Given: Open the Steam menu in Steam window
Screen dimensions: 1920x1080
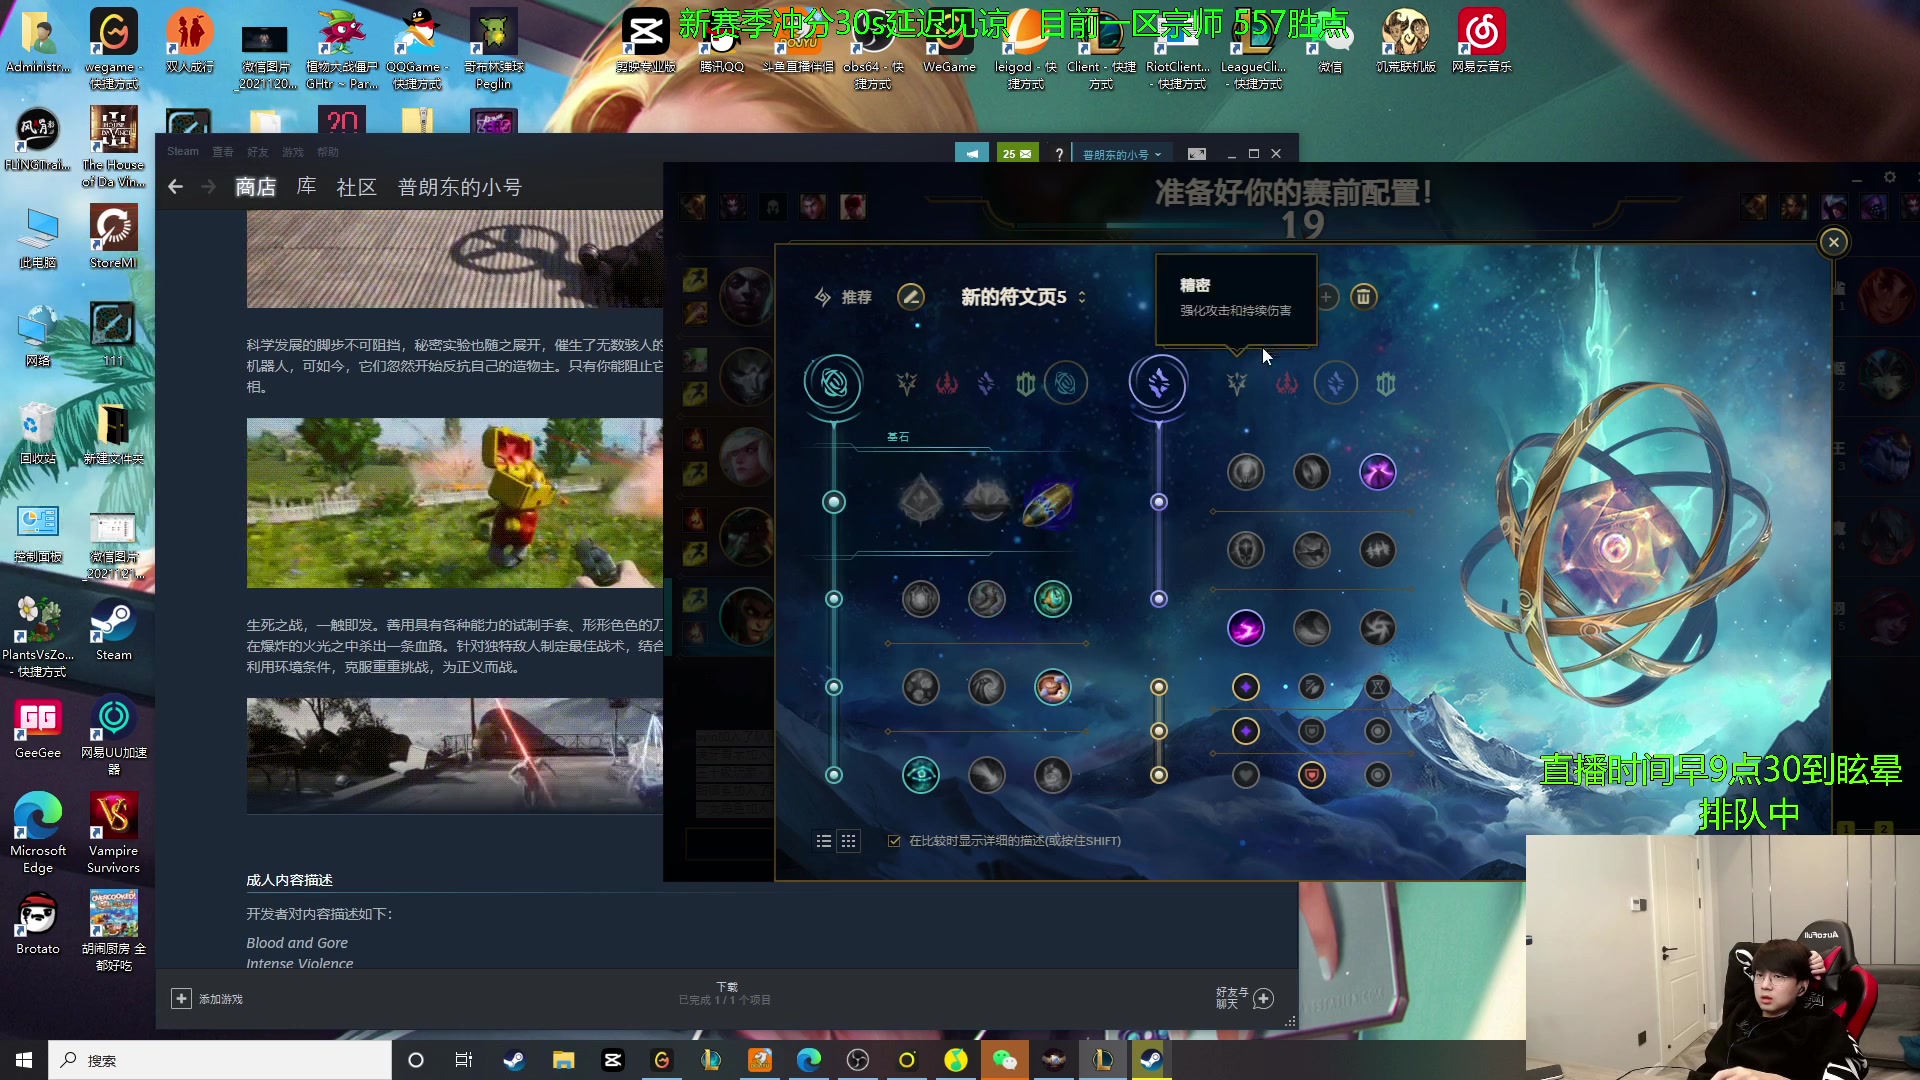Looking at the screenshot, I should [x=182, y=152].
